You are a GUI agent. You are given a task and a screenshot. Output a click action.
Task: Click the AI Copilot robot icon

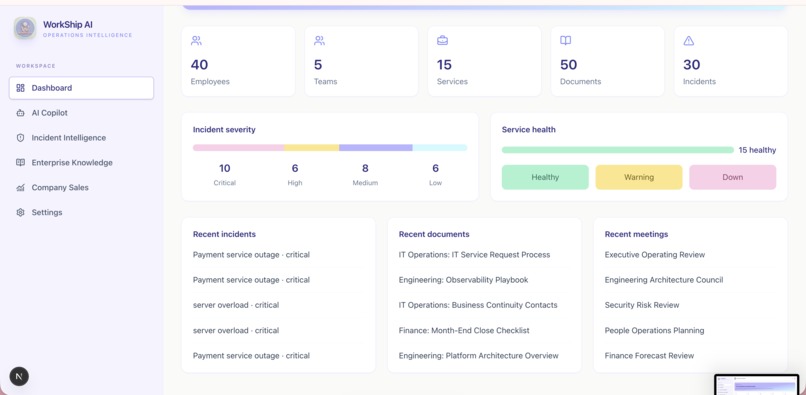pos(21,113)
